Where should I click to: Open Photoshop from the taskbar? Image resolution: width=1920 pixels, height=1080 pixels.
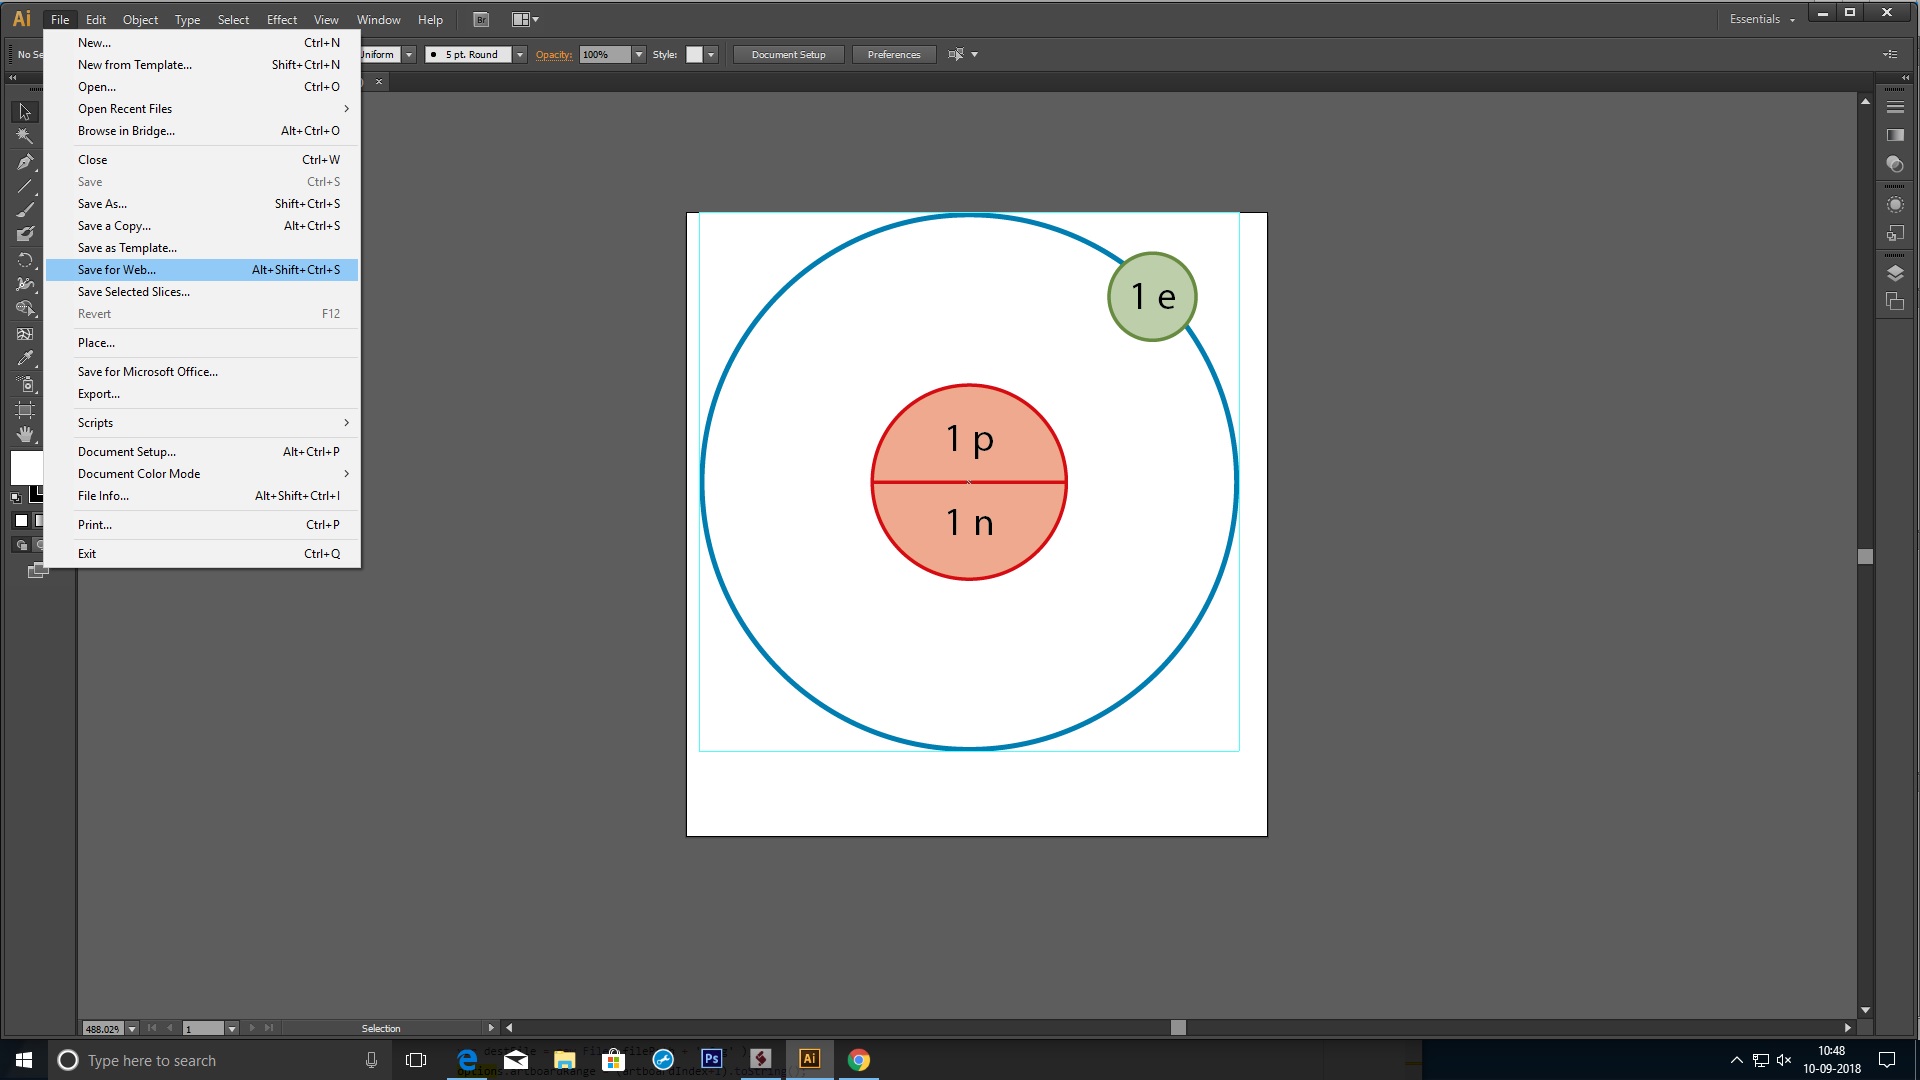(711, 1059)
